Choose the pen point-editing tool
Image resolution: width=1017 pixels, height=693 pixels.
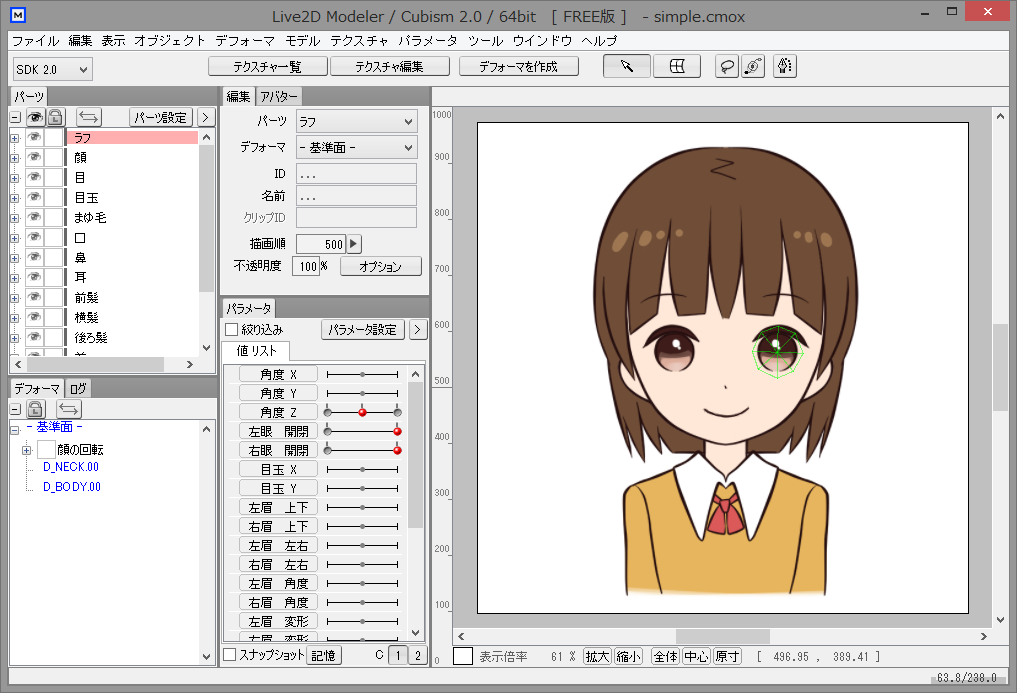click(785, 65)
